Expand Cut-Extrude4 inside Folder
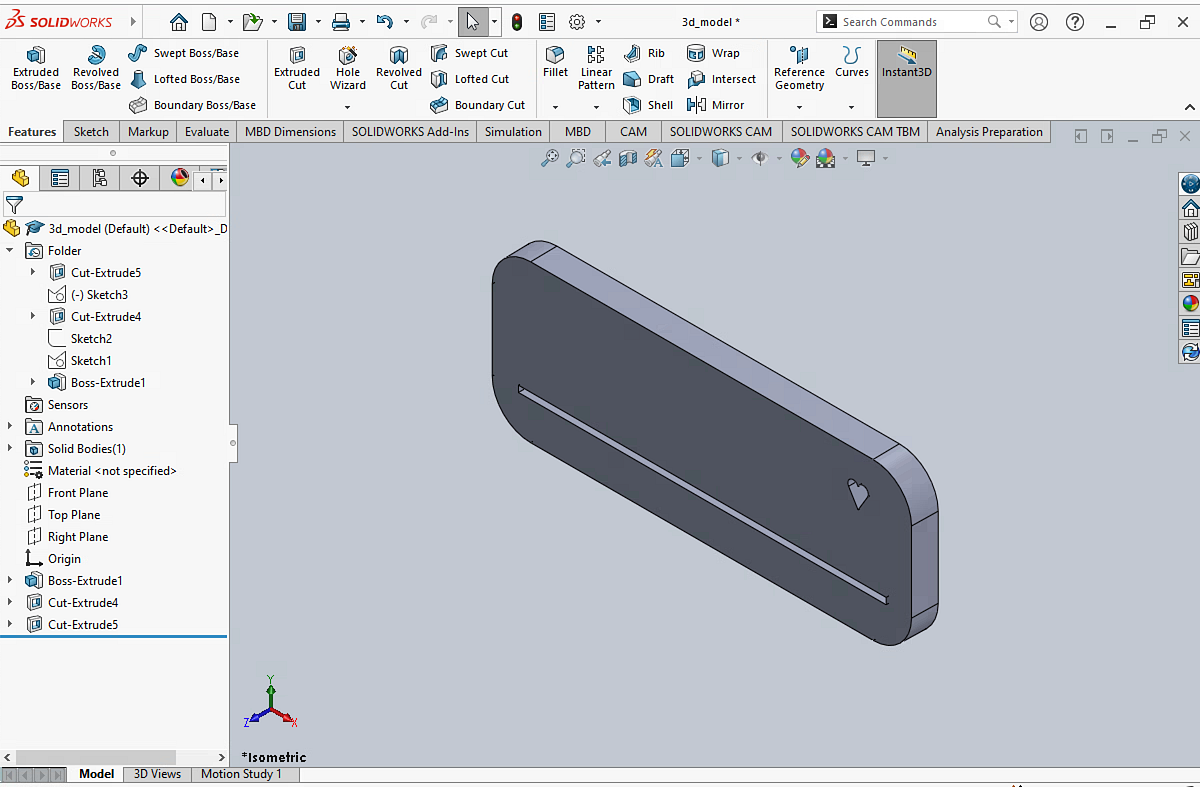1200x787 pixels. click(x=32, y=316)
